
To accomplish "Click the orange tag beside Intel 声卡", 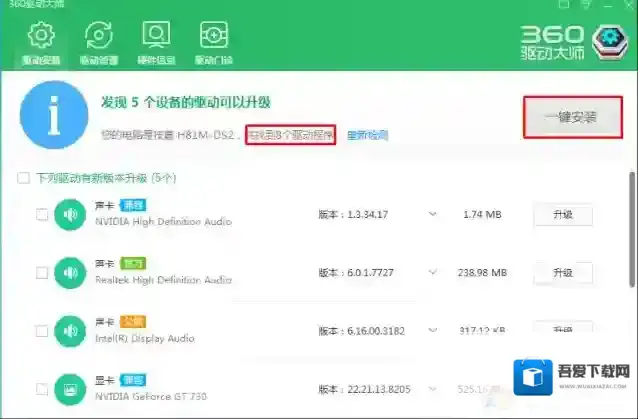I will [x=133, y=322].
